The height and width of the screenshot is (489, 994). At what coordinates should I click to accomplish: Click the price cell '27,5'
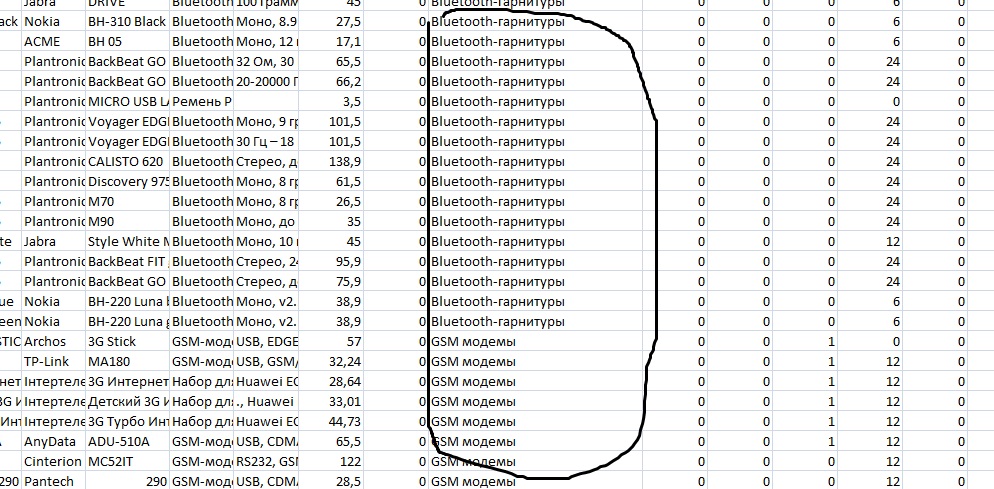tap(330, 22)
